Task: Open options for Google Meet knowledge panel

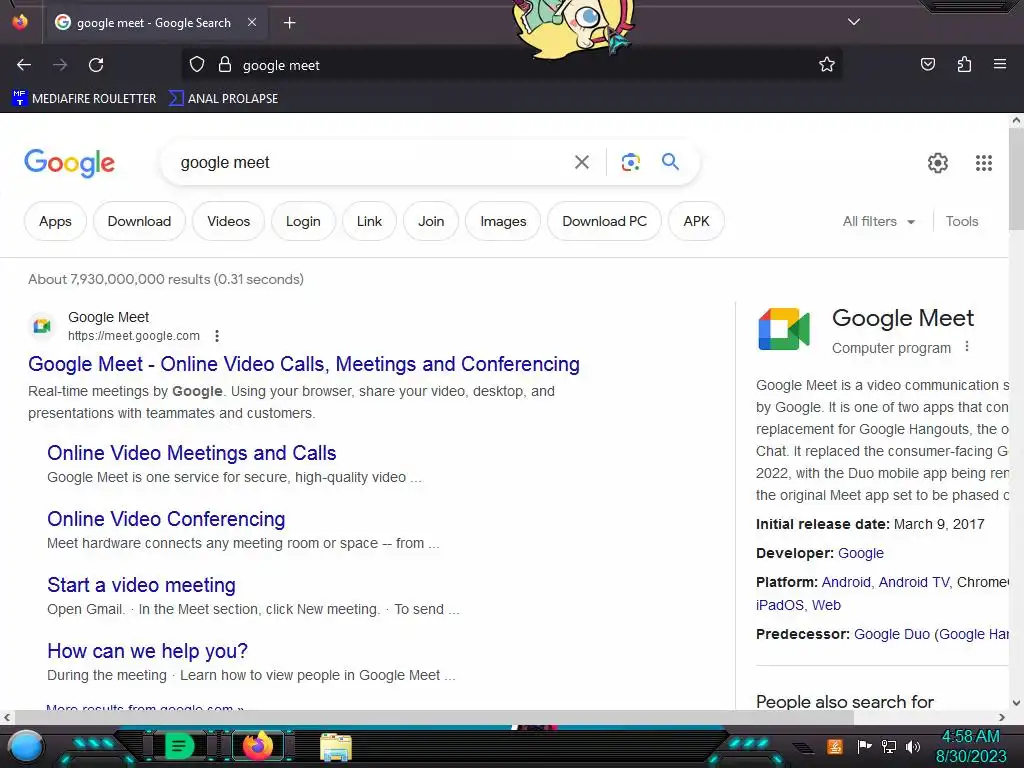Action: click(967, 347)
